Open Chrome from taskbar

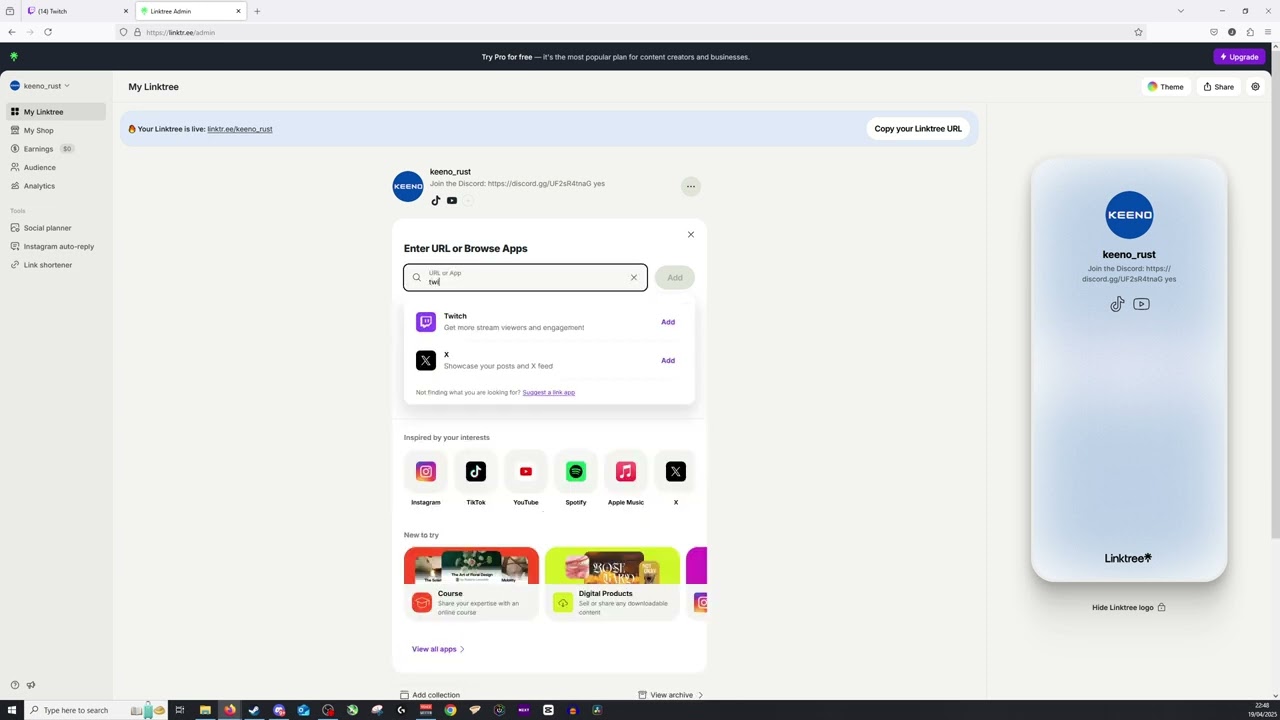pyautogui.click(x=450, y=710)
